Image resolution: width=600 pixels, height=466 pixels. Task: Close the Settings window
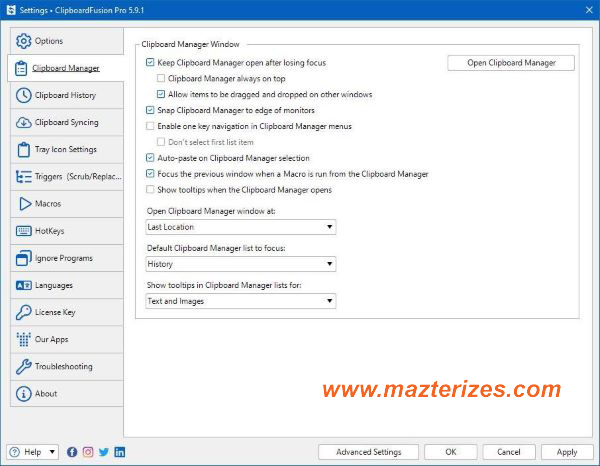pos(589,10)
